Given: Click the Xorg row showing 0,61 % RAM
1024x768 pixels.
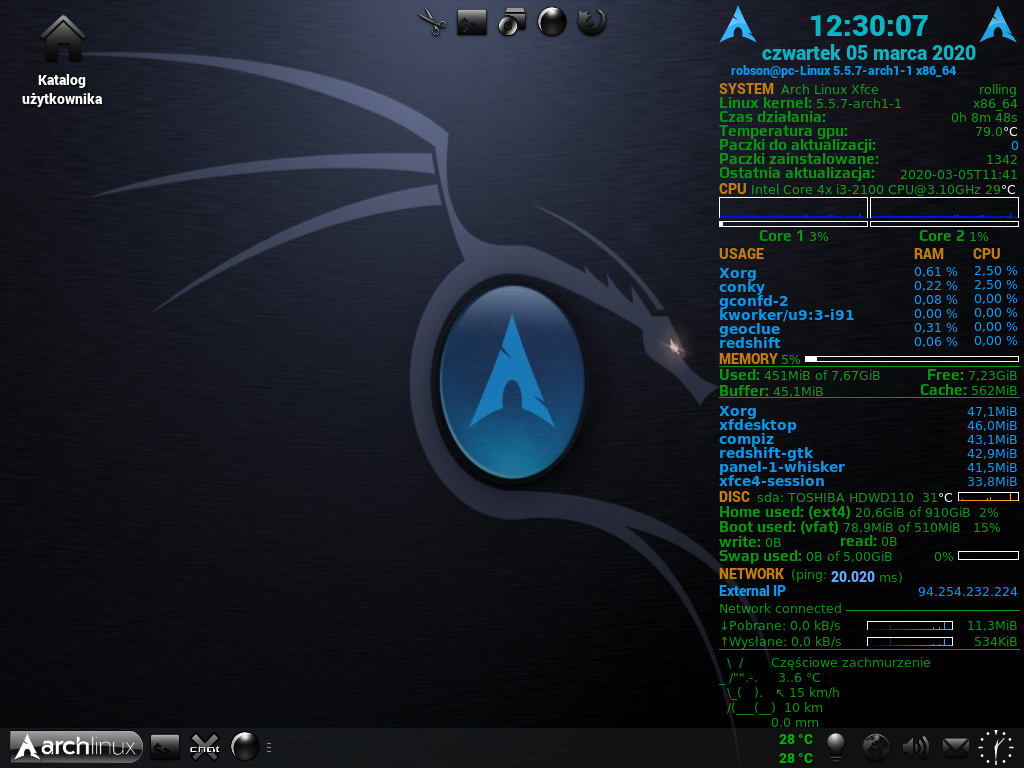Looking at the screenshot, I should [868, 272].
